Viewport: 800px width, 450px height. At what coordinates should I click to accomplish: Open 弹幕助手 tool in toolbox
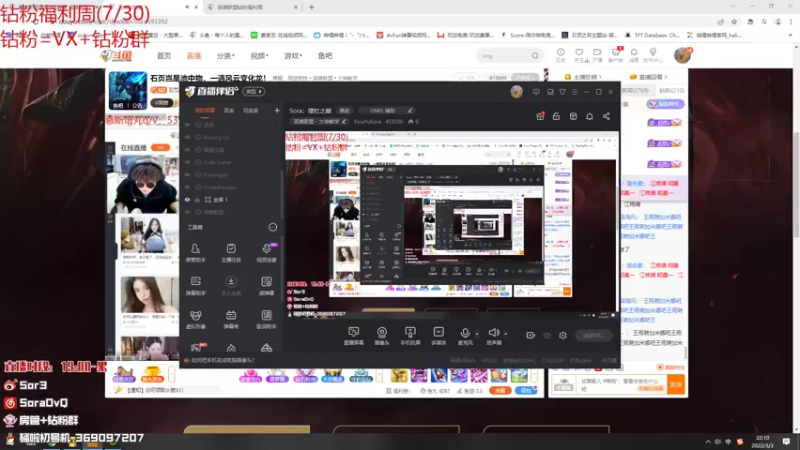coord(195,286)
